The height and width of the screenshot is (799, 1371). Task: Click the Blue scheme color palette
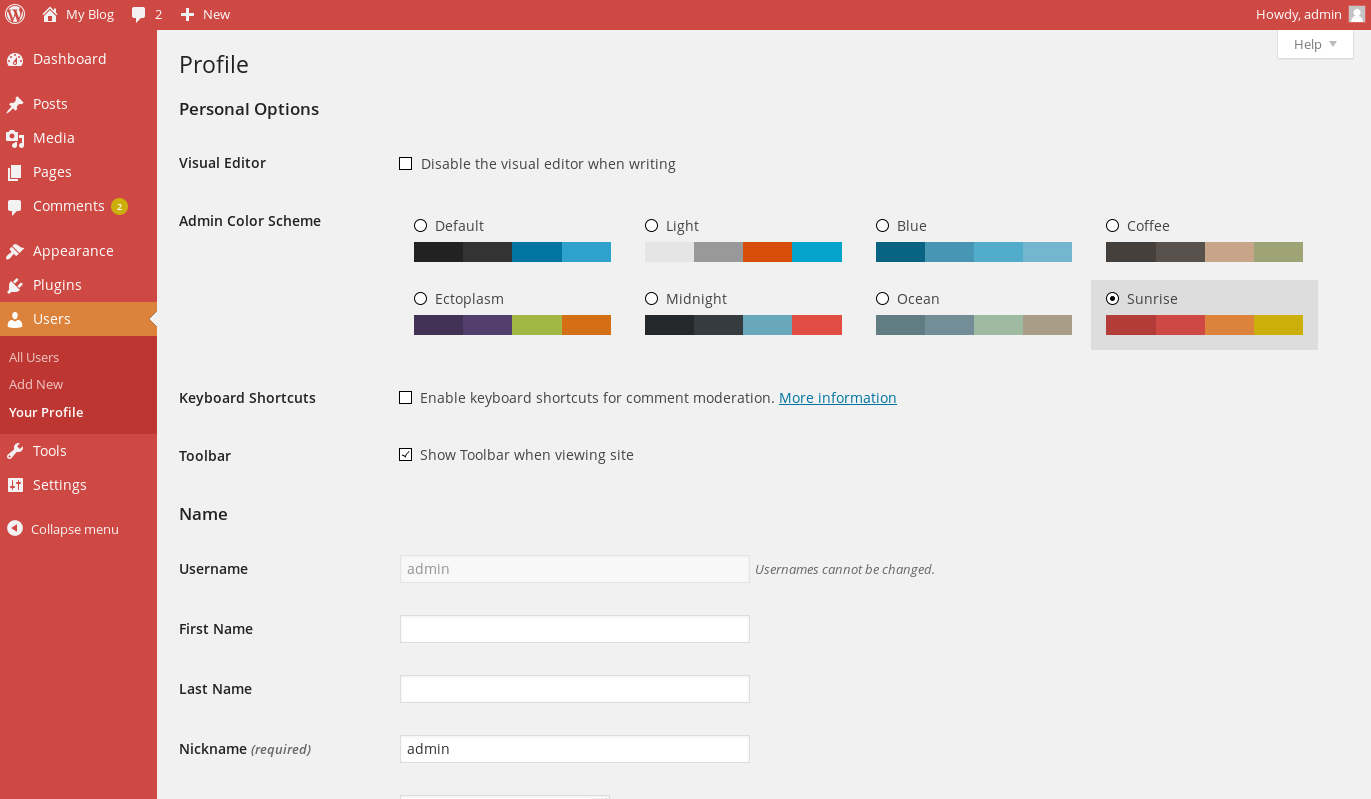click(974, 252)
